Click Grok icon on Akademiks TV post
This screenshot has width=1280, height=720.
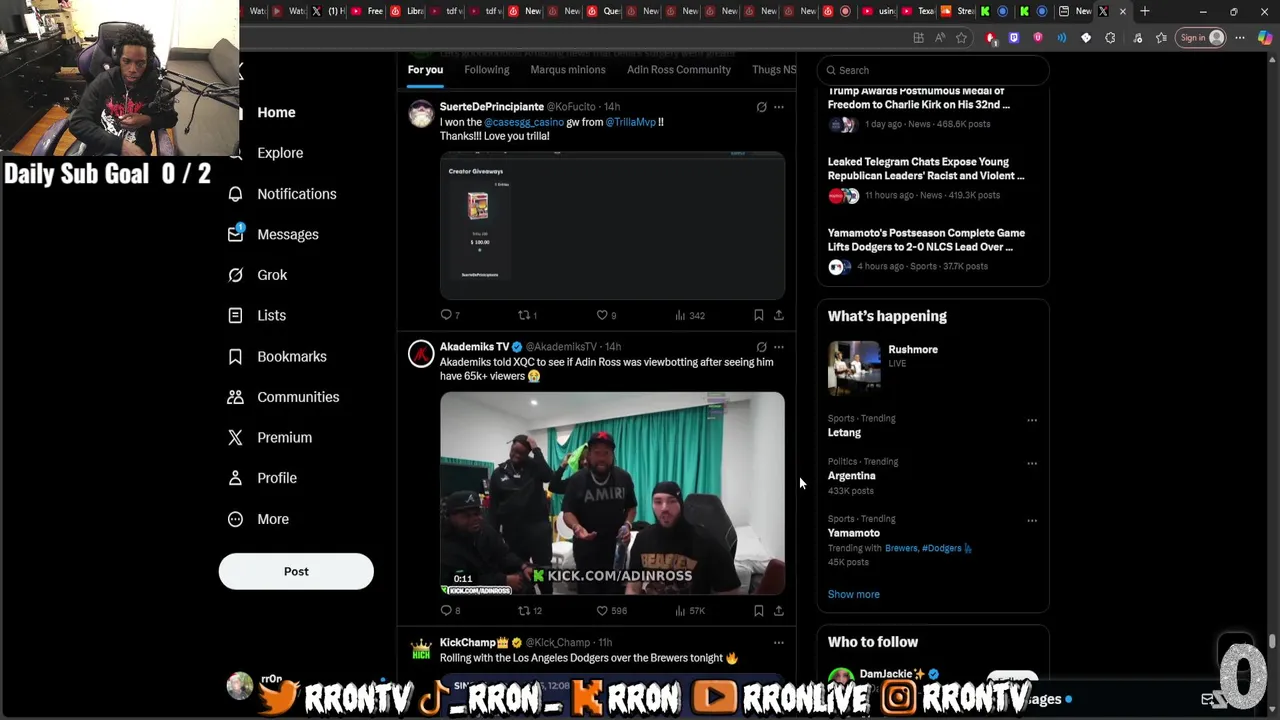tap(761, 347)
